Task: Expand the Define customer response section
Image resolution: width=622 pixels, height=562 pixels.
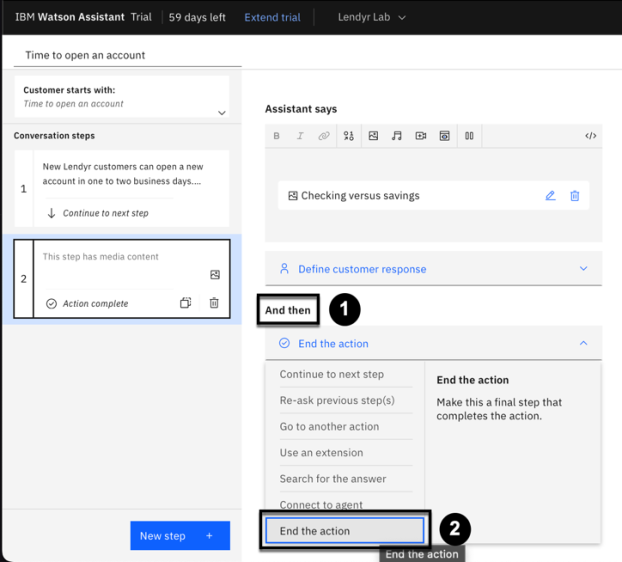Action: [x=584, y=269]
